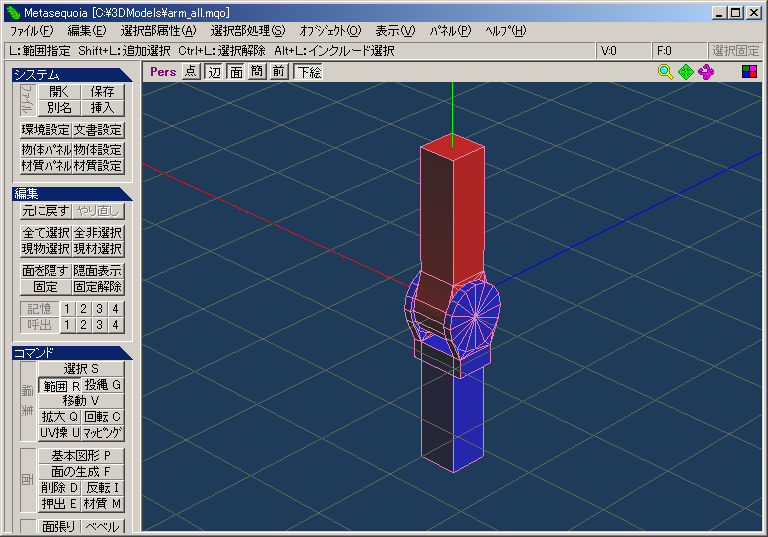Collapse the システム panel header
The height and width of the screenshot is (537, 768).
(72, 74)
